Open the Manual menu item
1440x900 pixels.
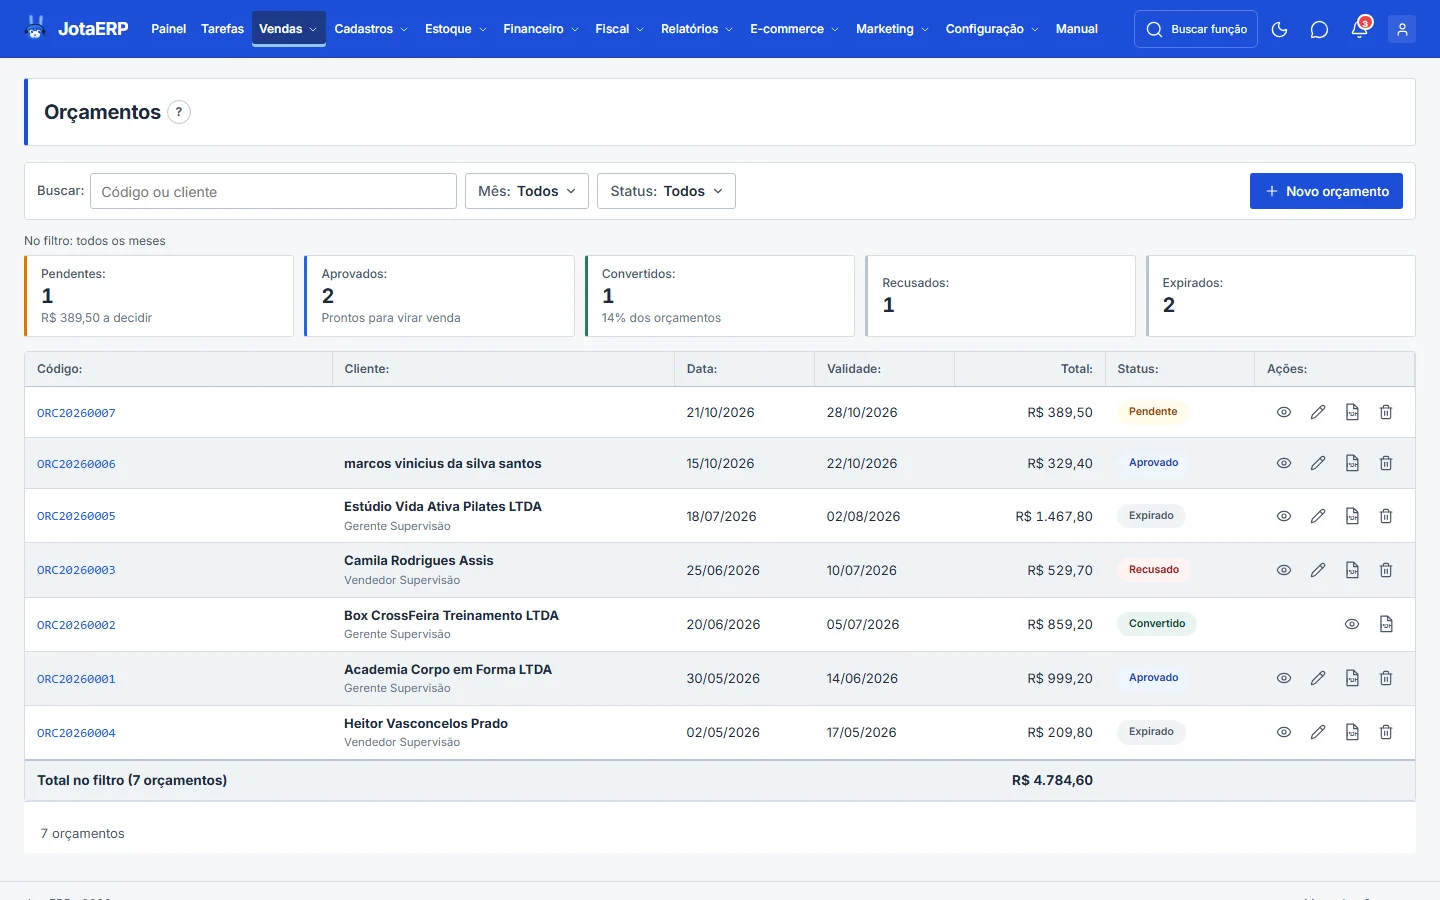pos(1076,29)
